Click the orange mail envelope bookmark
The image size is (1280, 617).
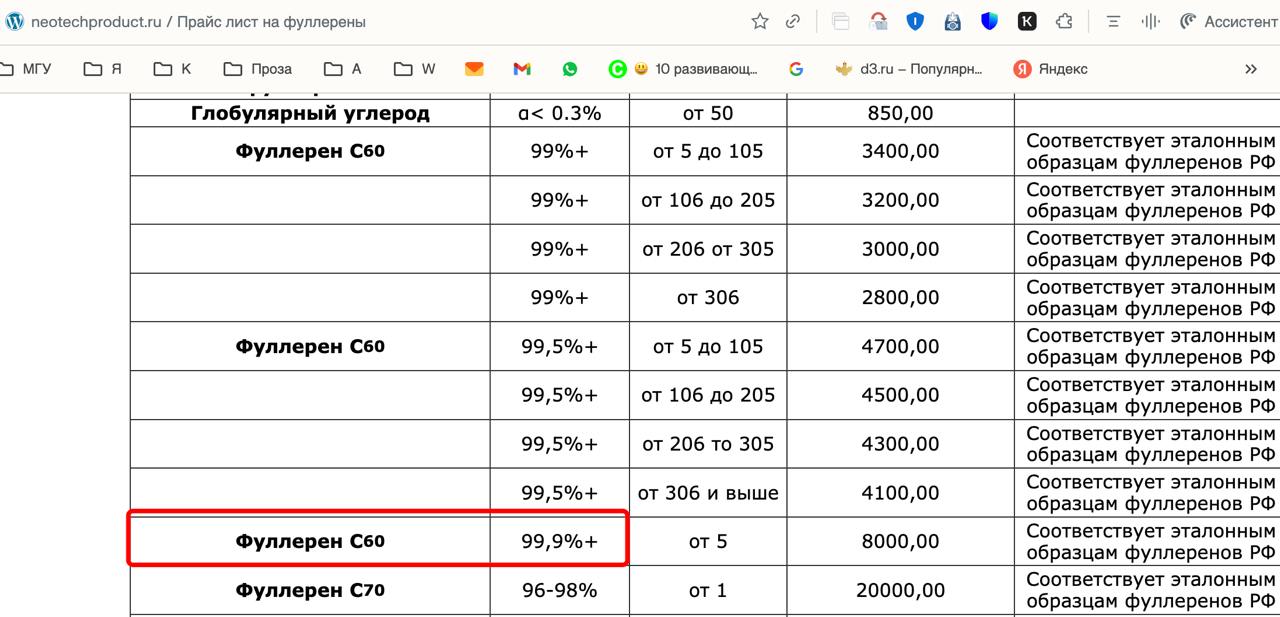[x=474, y=69]
